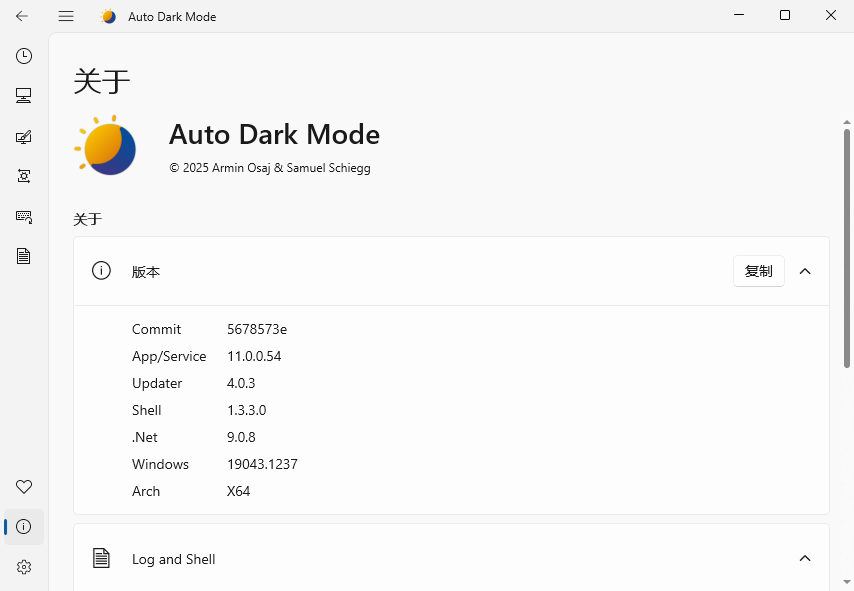Viewport: 854px width, 591px height.
Task: Close the Auto Dark Mode window
Action: click(831, 15)
